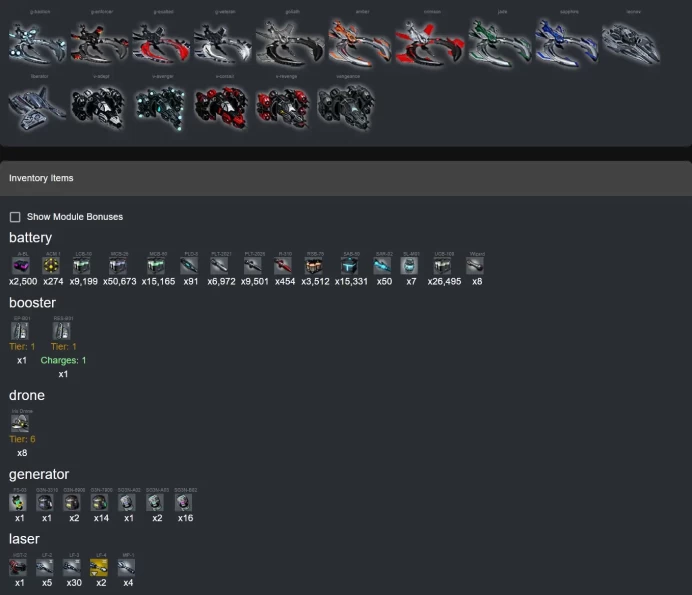Click the Wizard rocket icon
Screen dimensions: 692x595
[x=475, y=266]
